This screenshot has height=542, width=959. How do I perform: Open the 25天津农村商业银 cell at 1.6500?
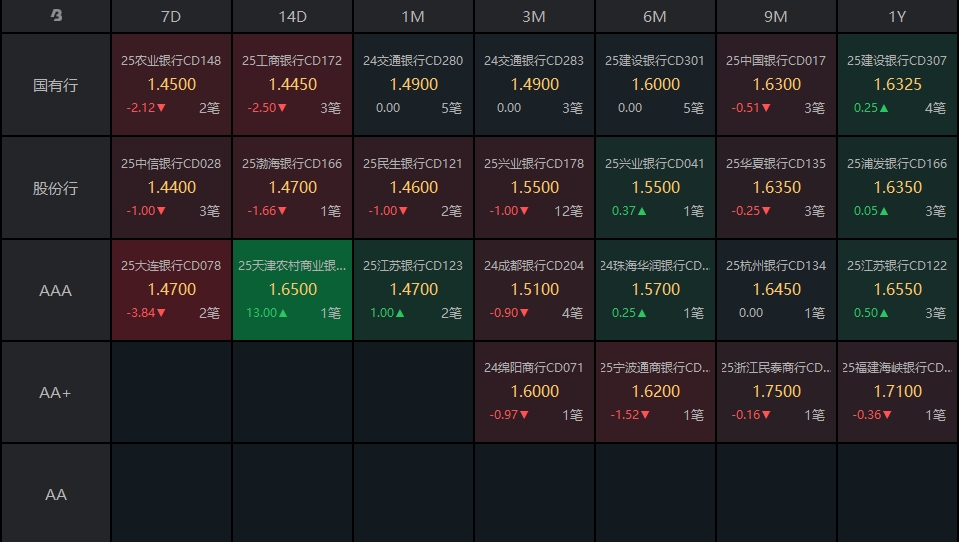click(292, 289)
